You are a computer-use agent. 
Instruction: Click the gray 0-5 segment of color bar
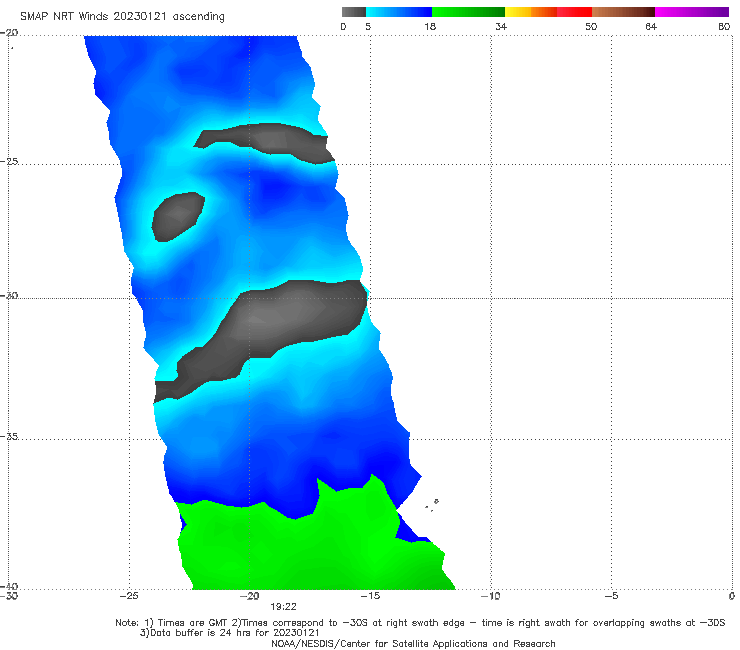coord(354,12)
